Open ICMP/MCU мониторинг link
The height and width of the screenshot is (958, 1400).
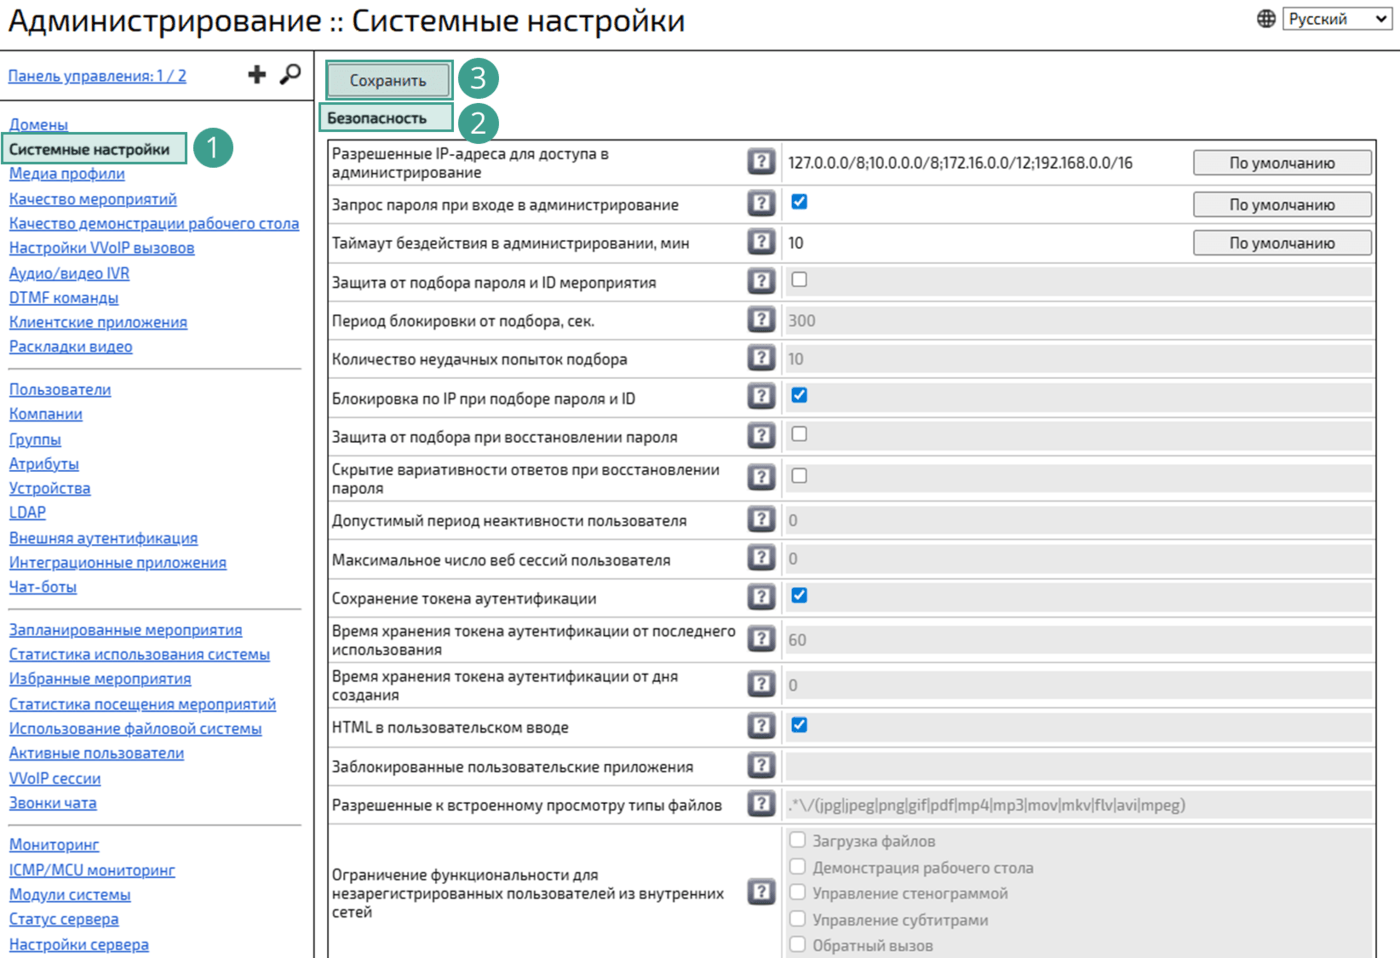click(x=92, y=870)
